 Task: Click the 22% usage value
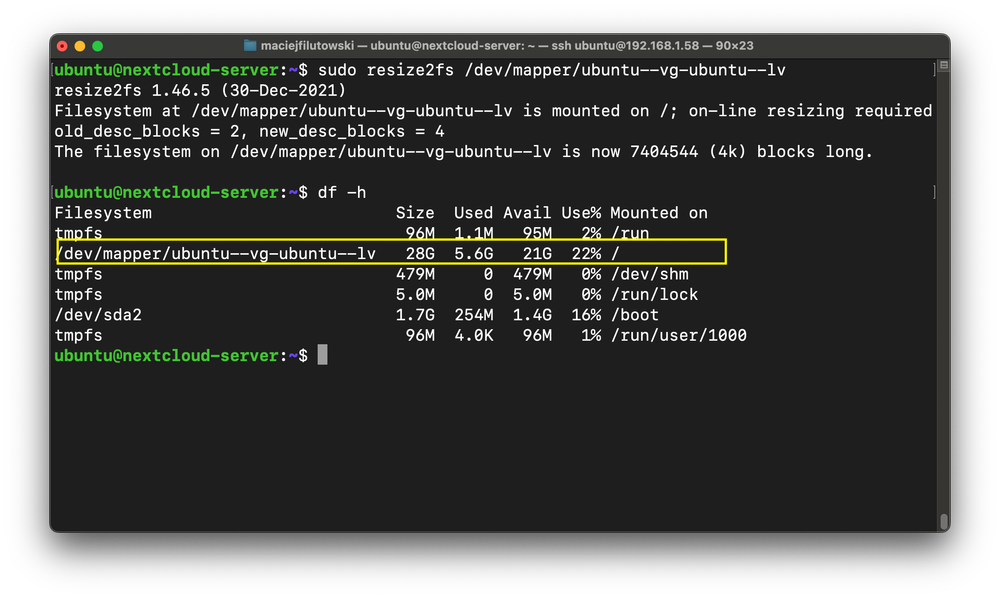click(585, 254)
